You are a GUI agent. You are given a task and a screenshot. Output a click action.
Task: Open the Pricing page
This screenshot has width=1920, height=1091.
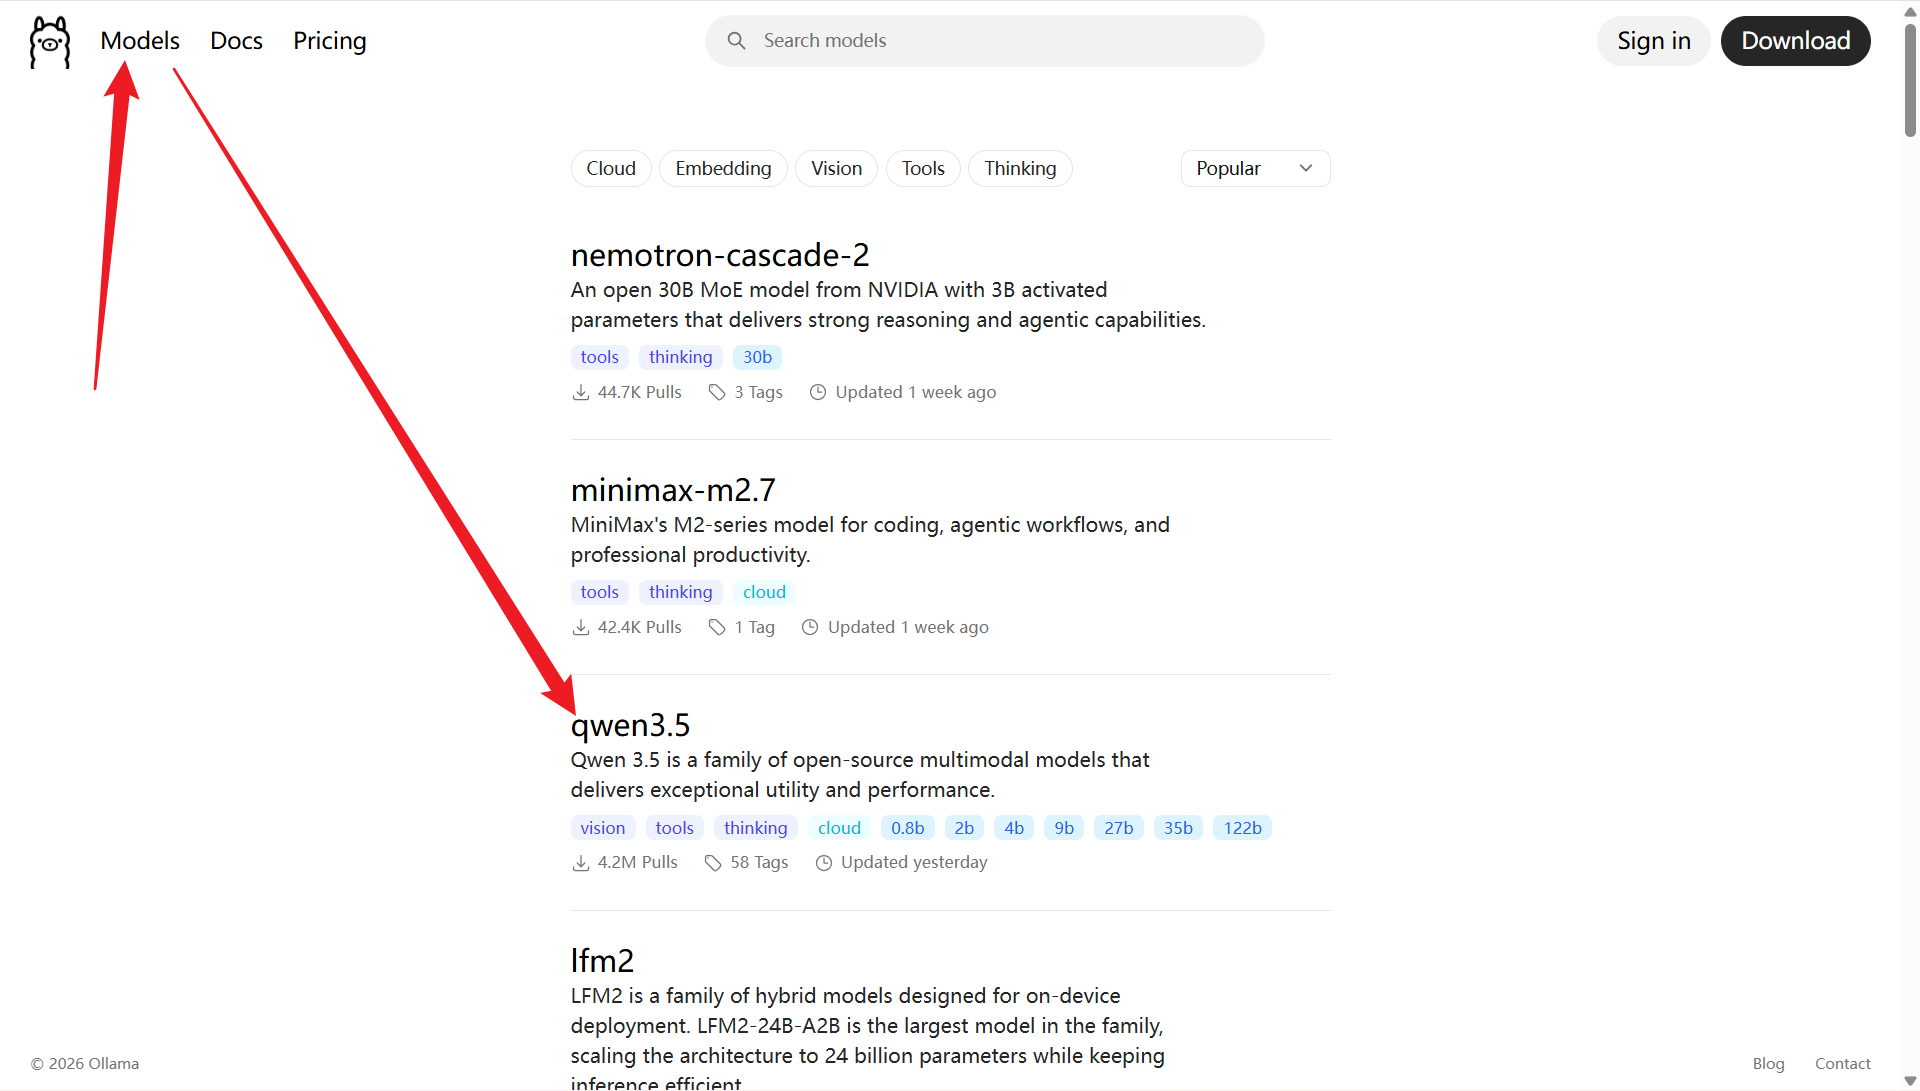(330, 41)
